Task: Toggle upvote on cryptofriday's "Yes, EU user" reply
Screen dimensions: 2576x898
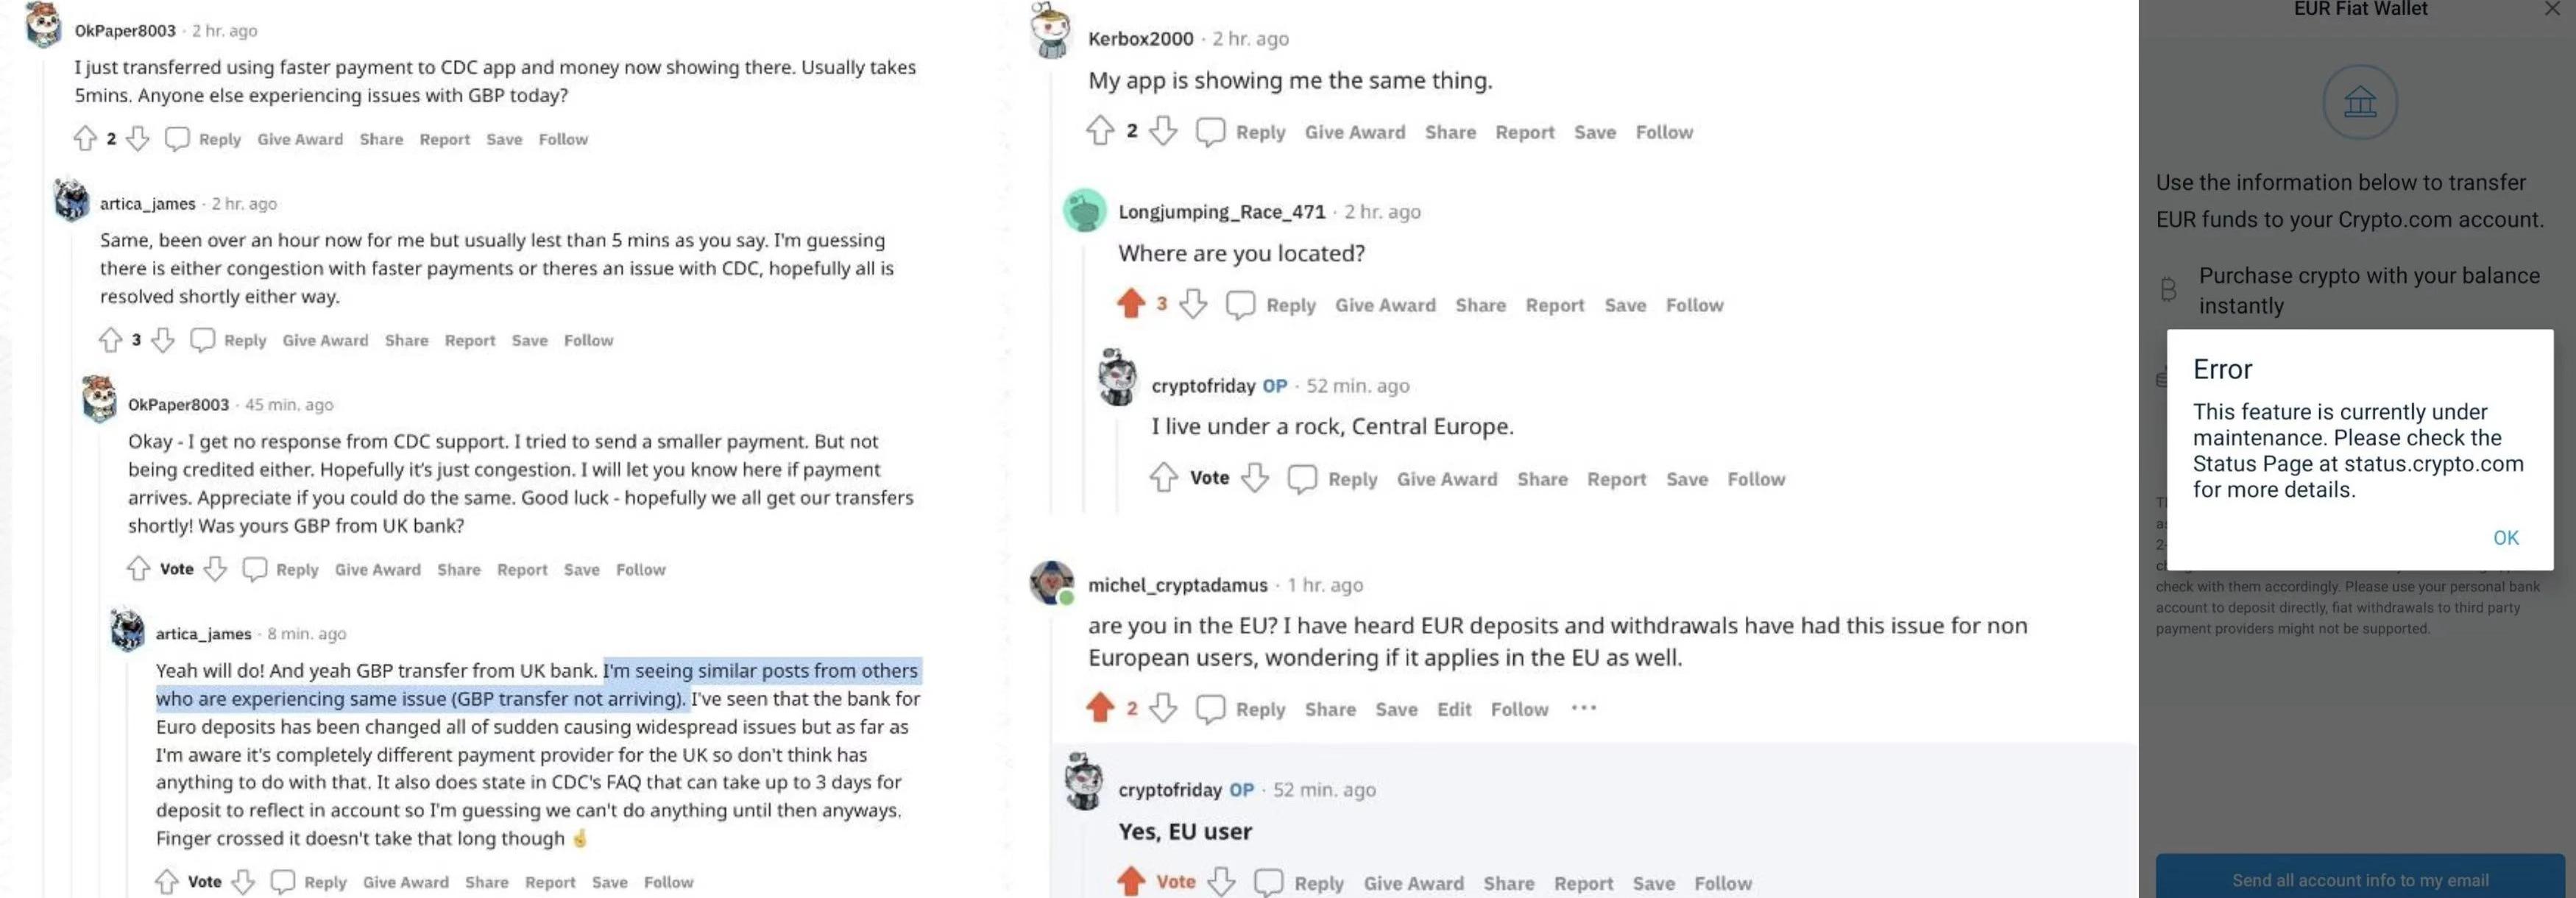Action: (1131, 882)
